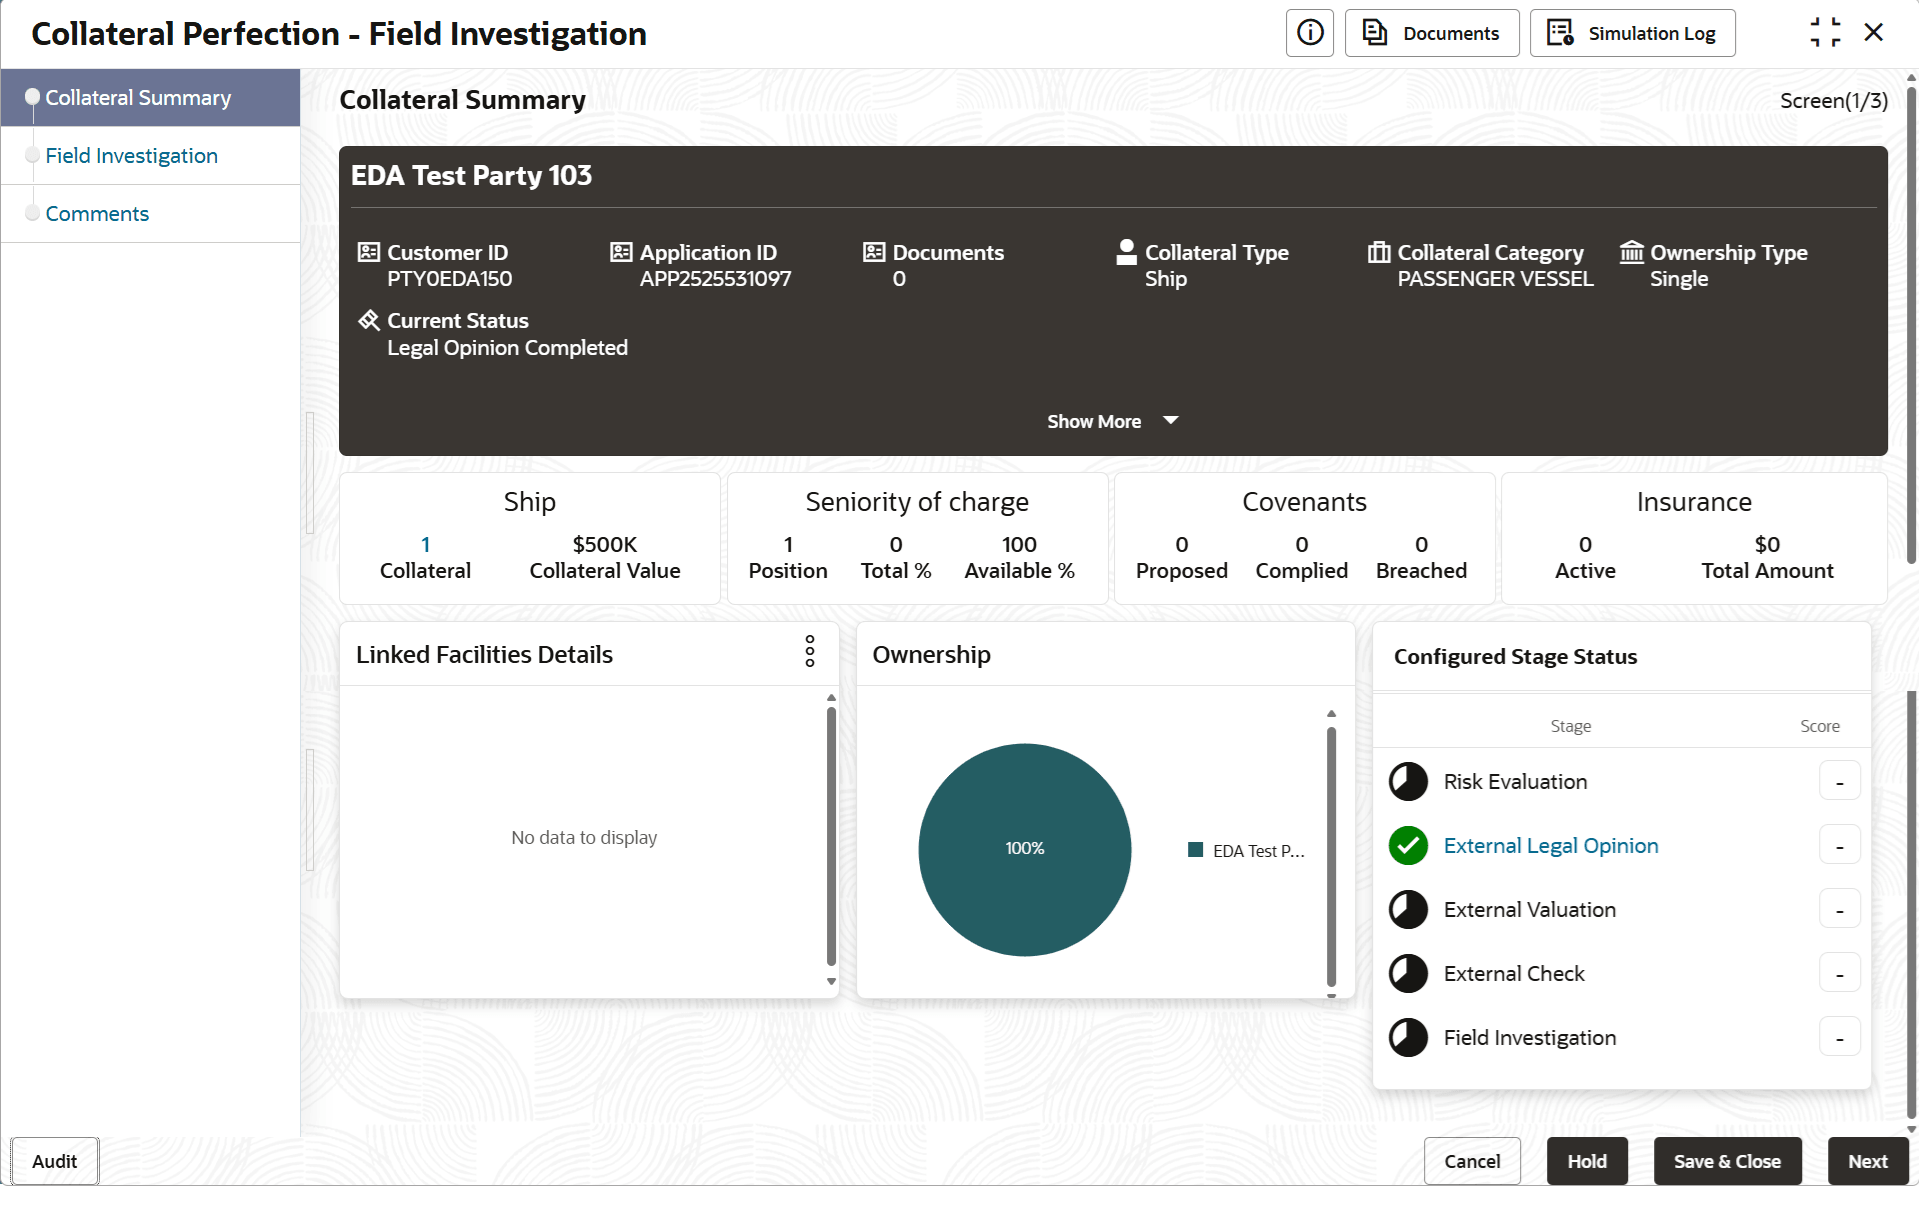Click the Audit button
The image size is (1919, 1223).
pos(55,1161)
